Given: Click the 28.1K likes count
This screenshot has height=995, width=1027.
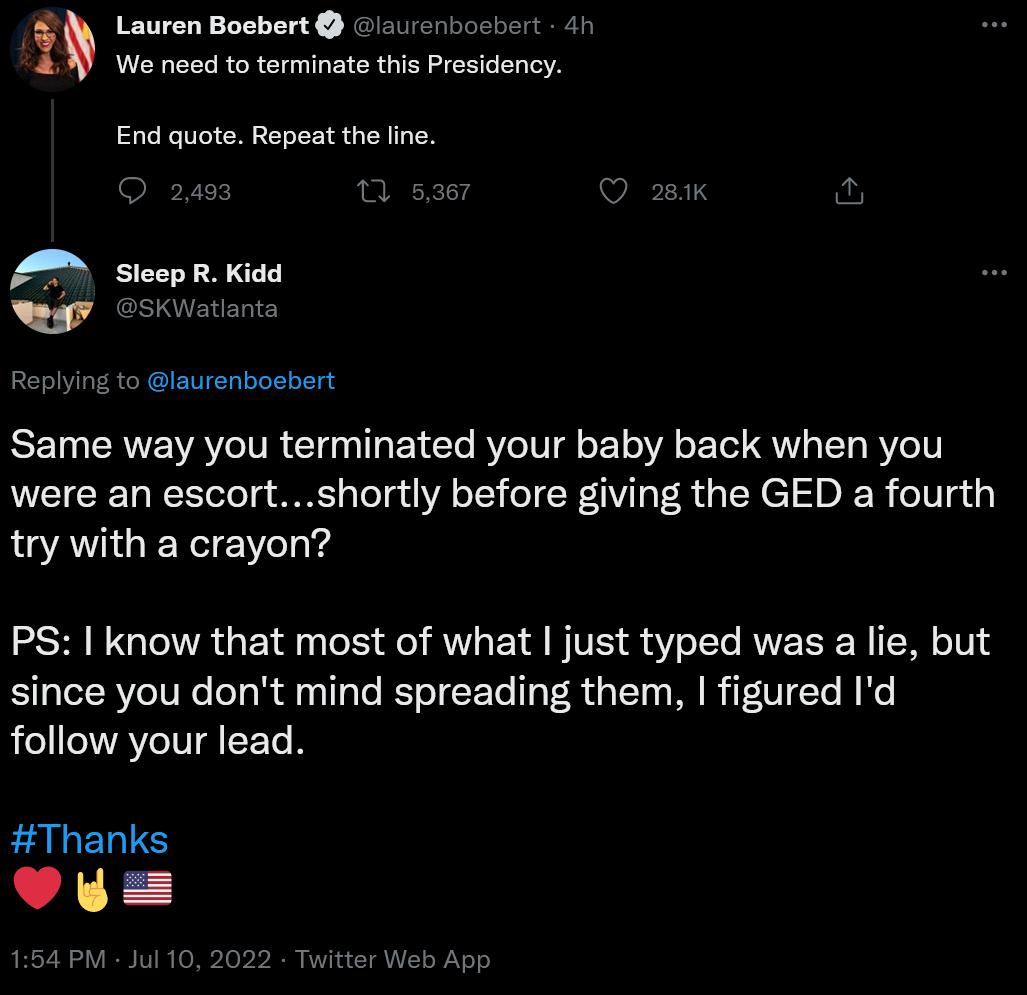Looking at the screenshot, I should tap(679, 192).
